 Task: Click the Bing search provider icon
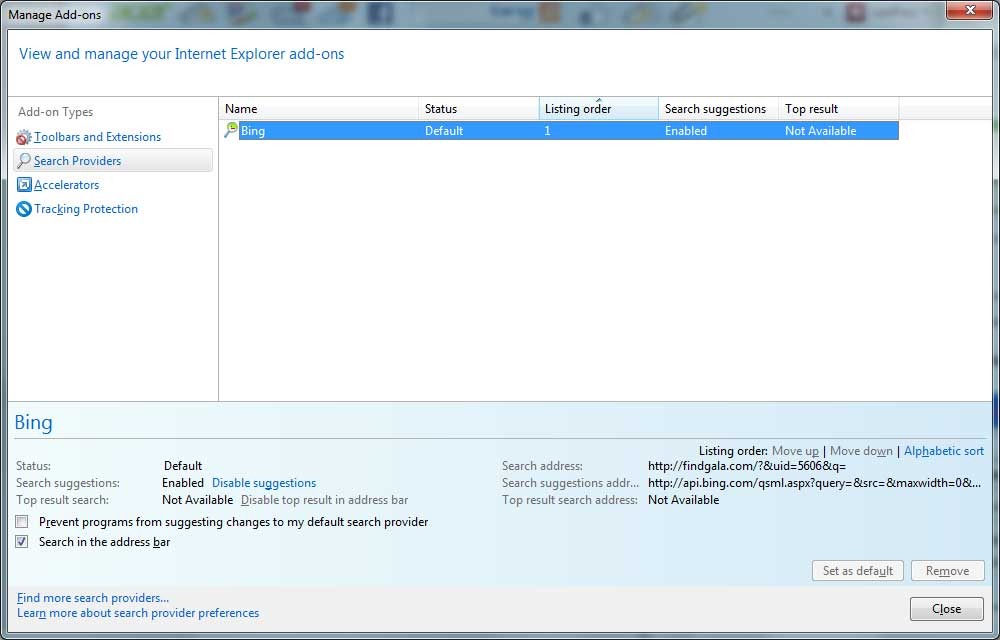[230, 130]
